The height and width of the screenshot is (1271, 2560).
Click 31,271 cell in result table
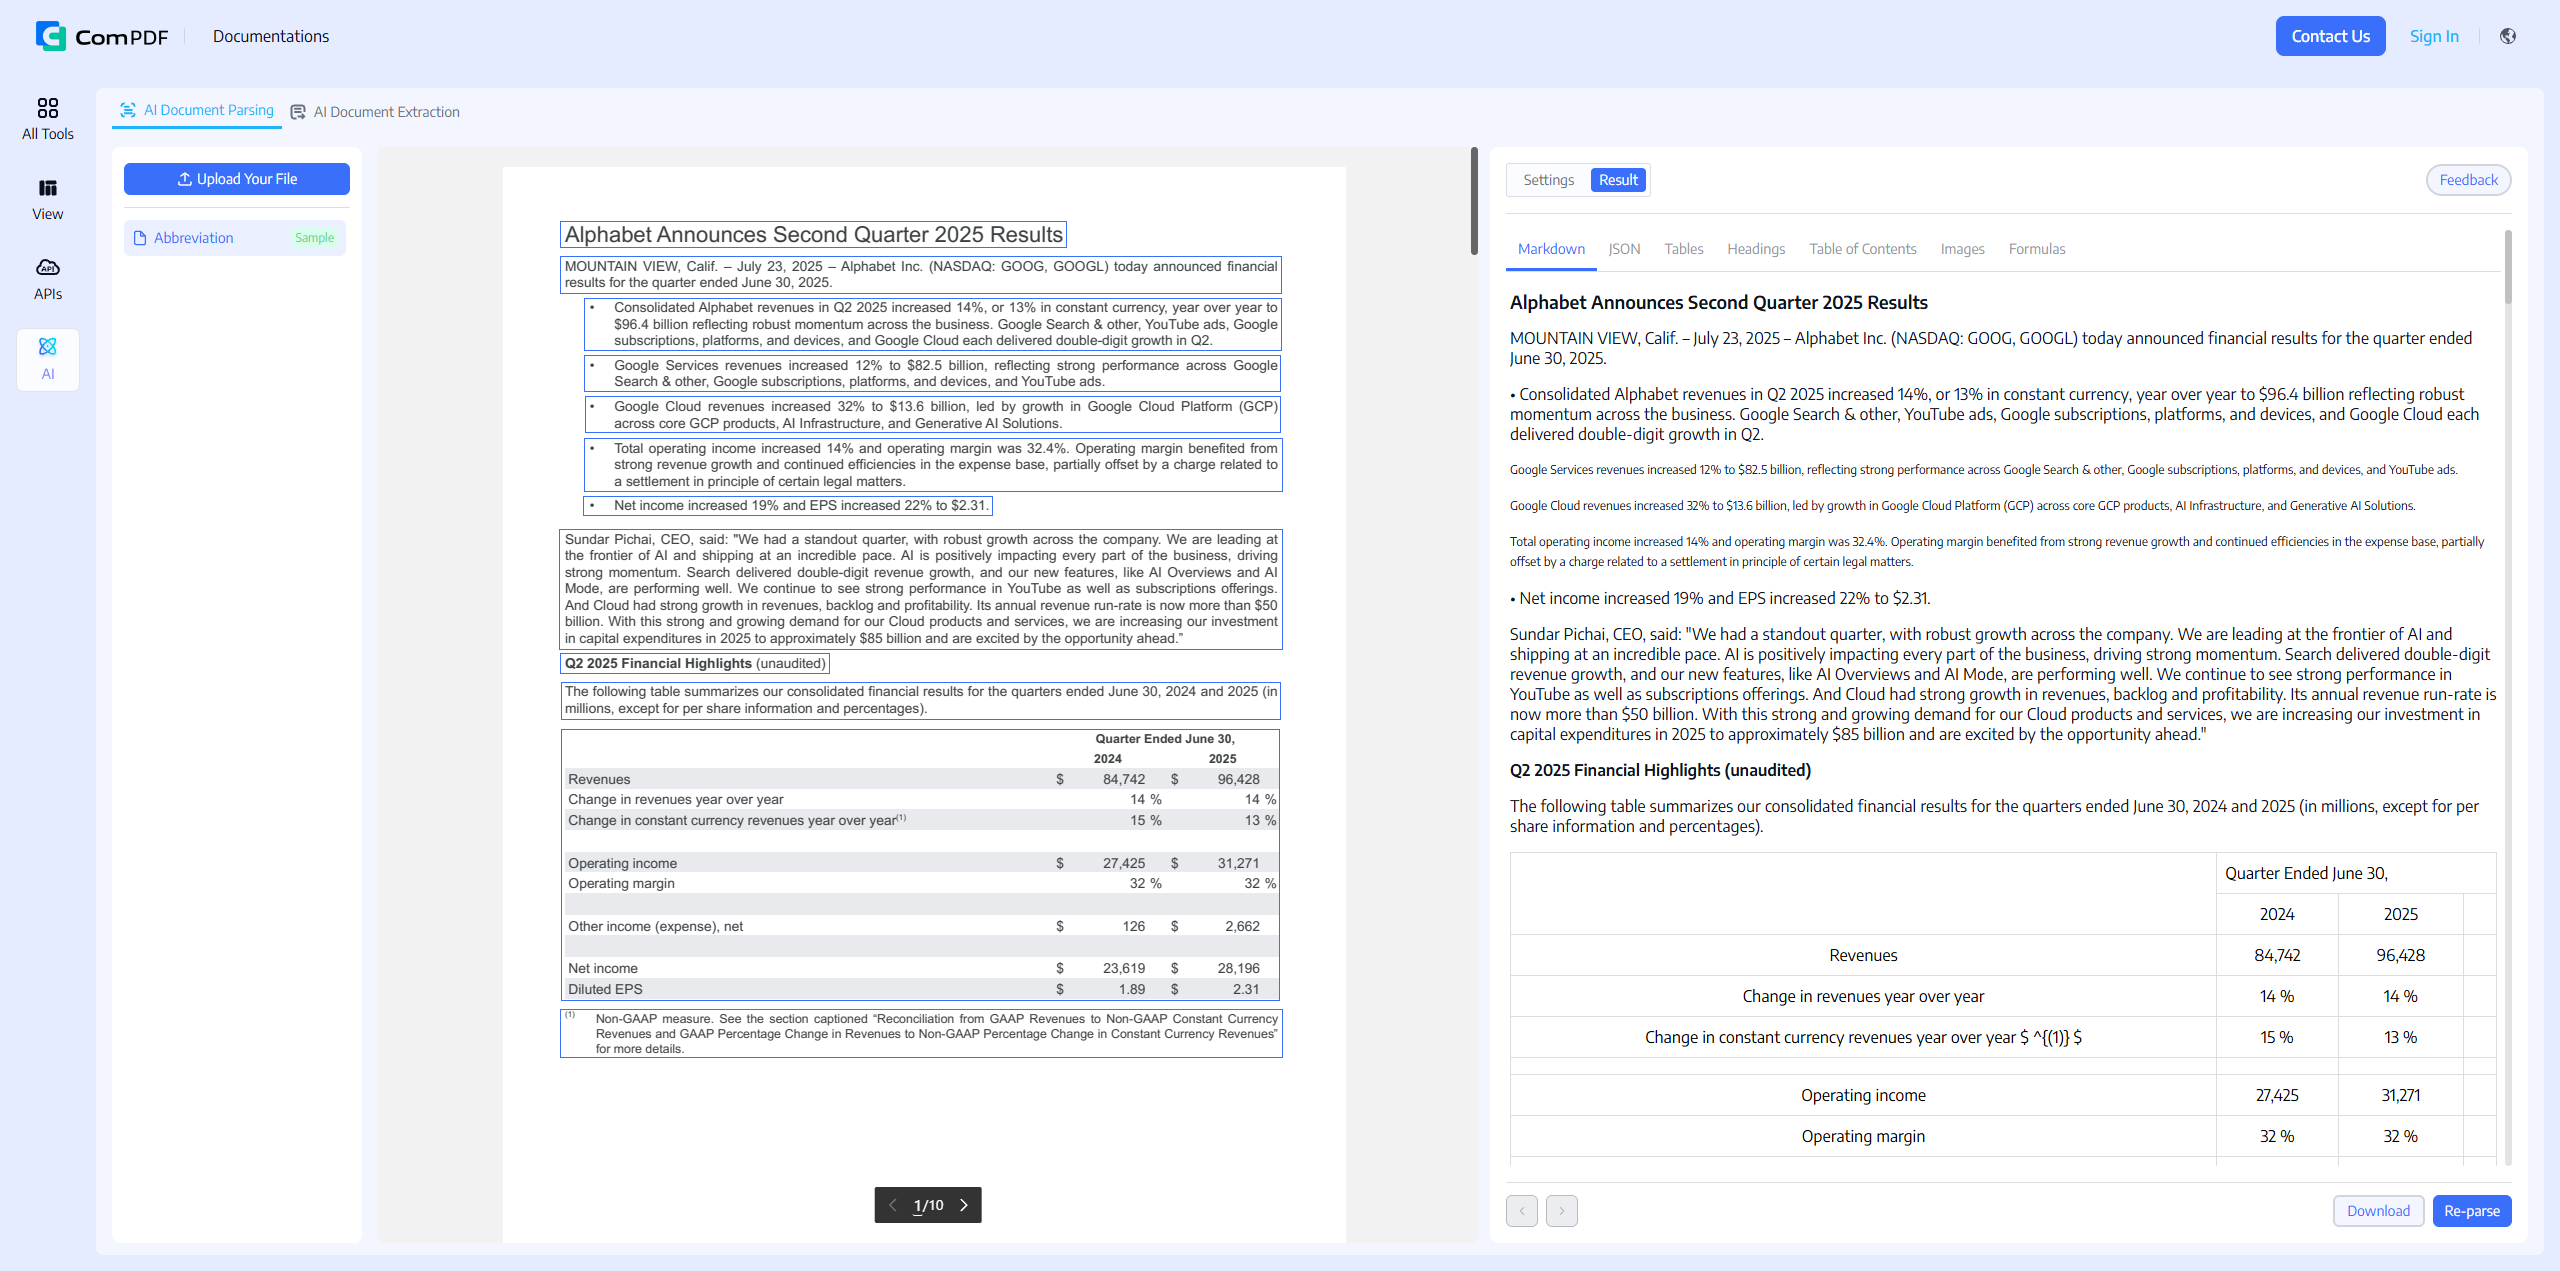(2400, 1095)
